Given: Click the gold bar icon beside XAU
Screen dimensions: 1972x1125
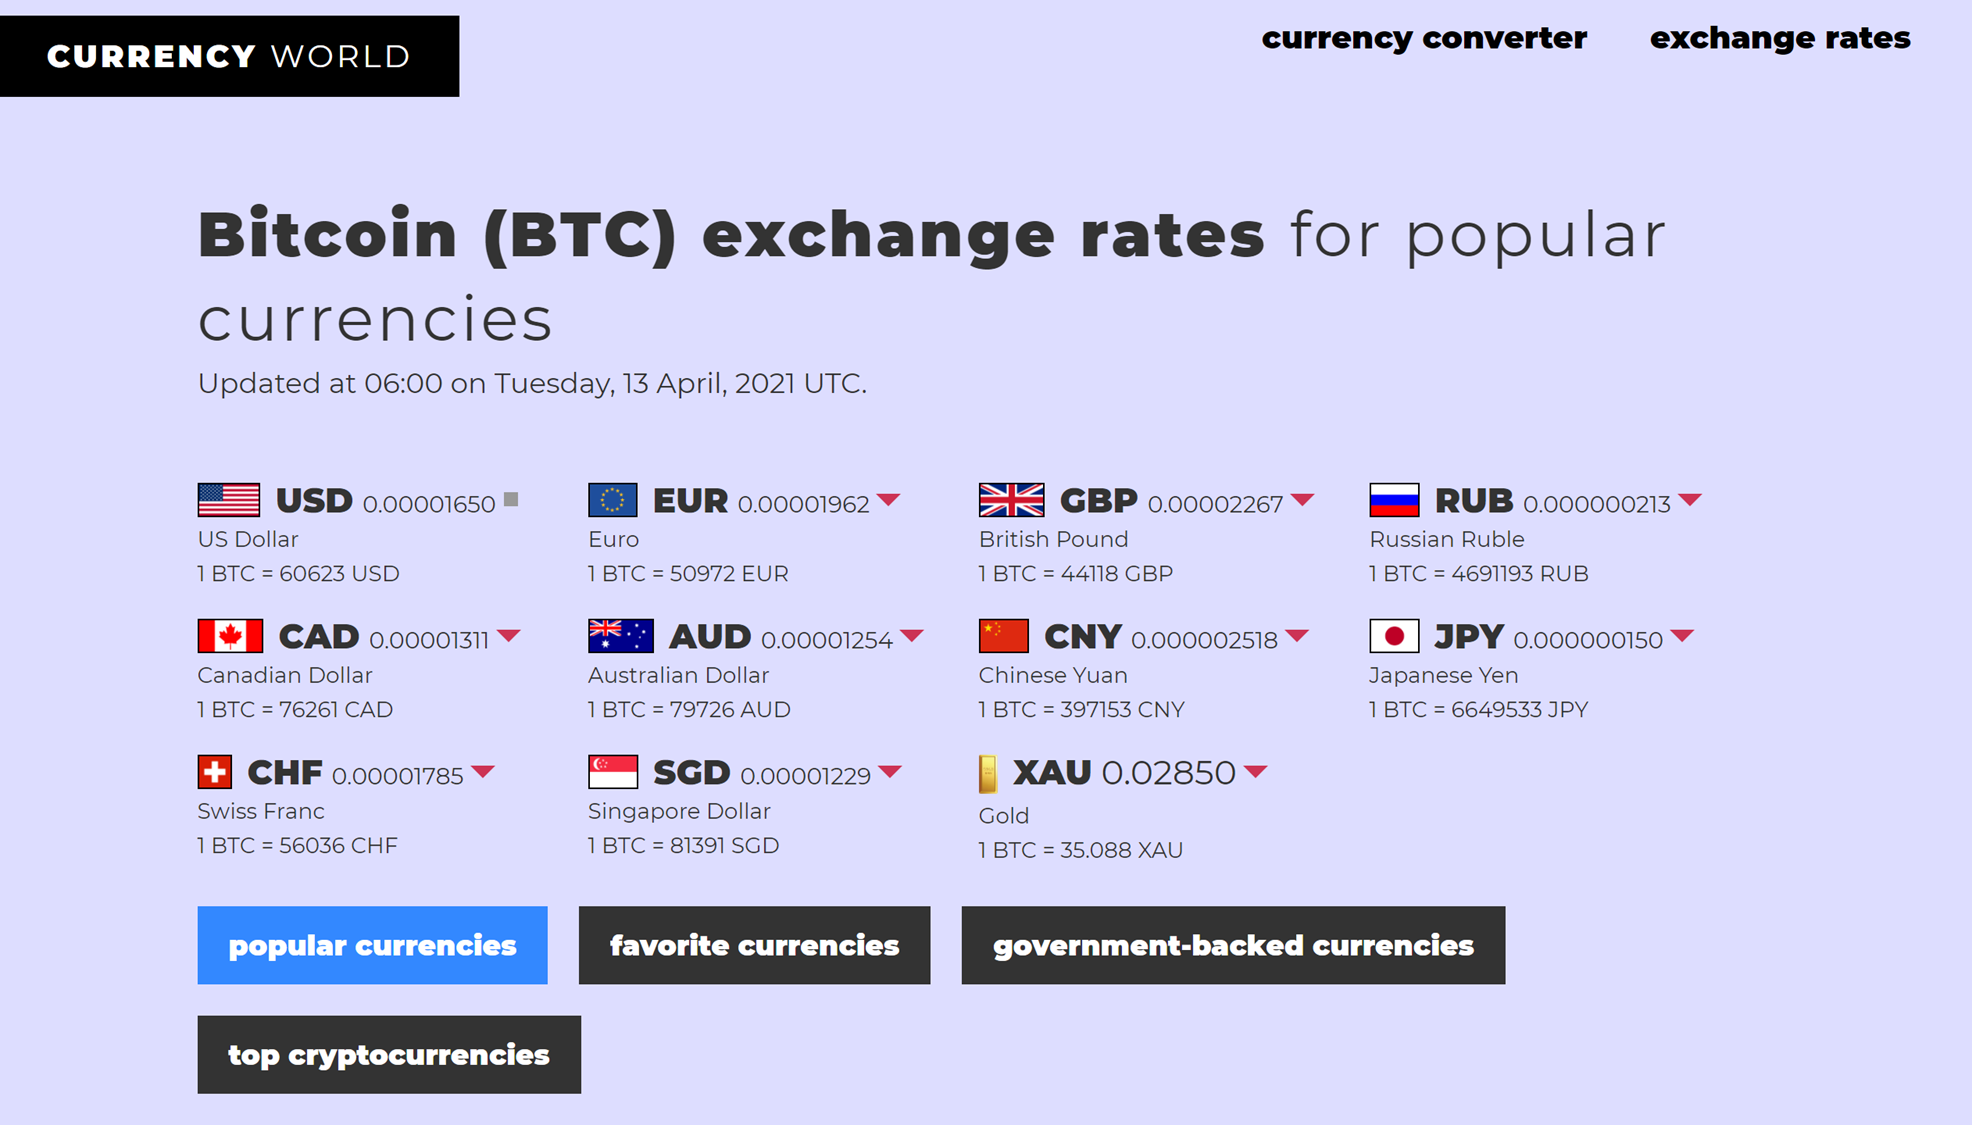Looking at the screenshot, I should (988, 774).
